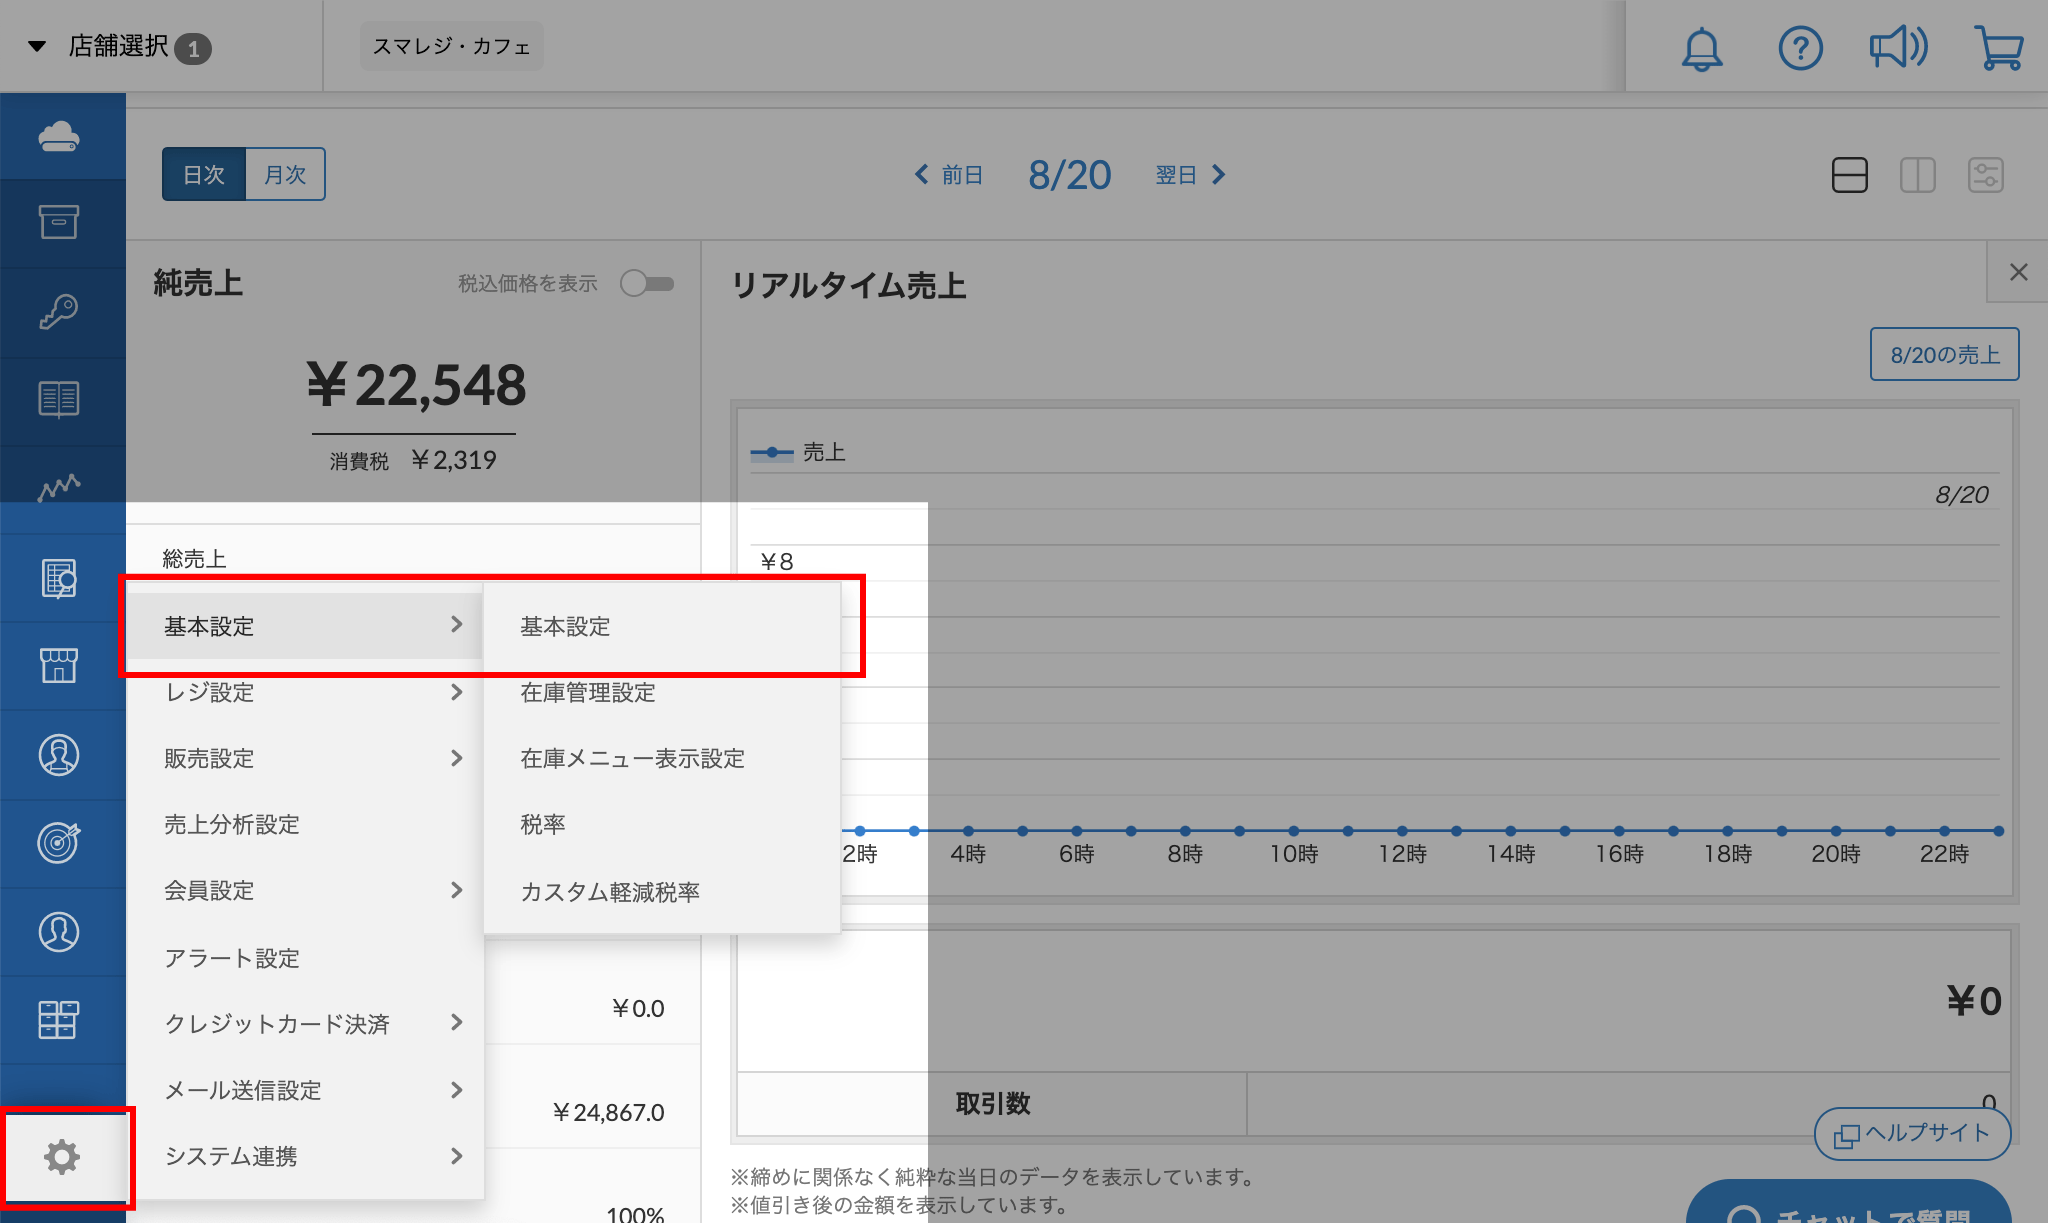This screenshot has width=2048, height=1223.
Task: Select 税率 submenu item
Action: point(662,824)
